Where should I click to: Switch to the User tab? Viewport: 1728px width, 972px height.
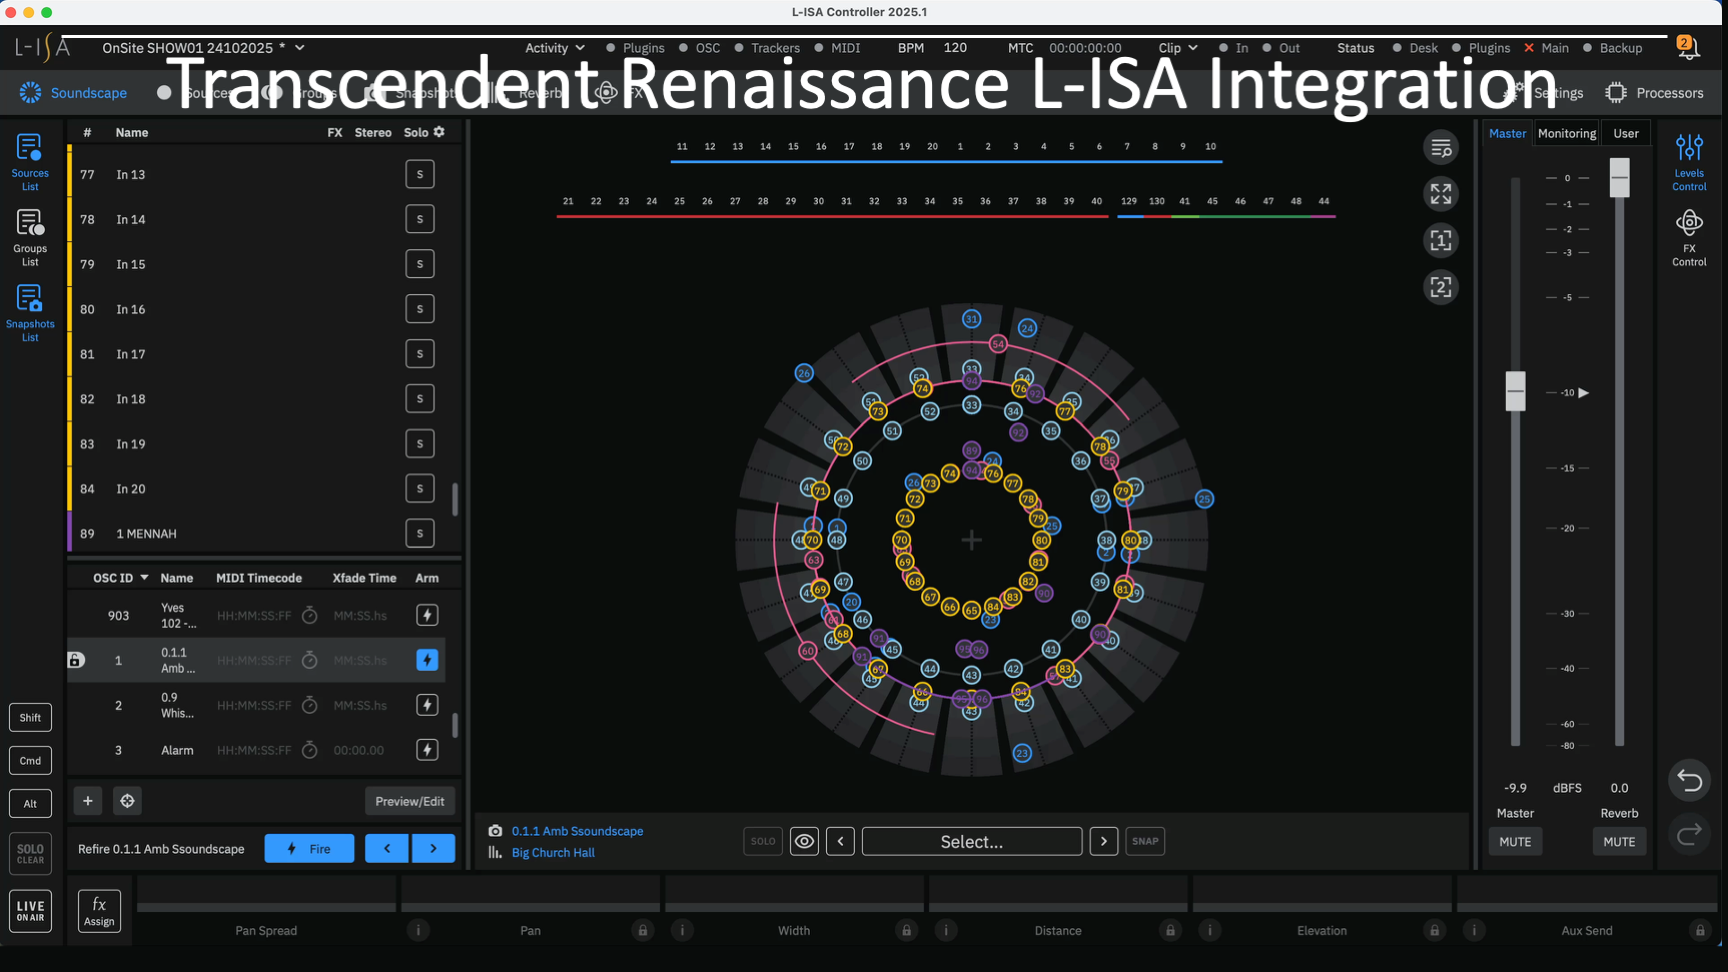(1626, 133)
